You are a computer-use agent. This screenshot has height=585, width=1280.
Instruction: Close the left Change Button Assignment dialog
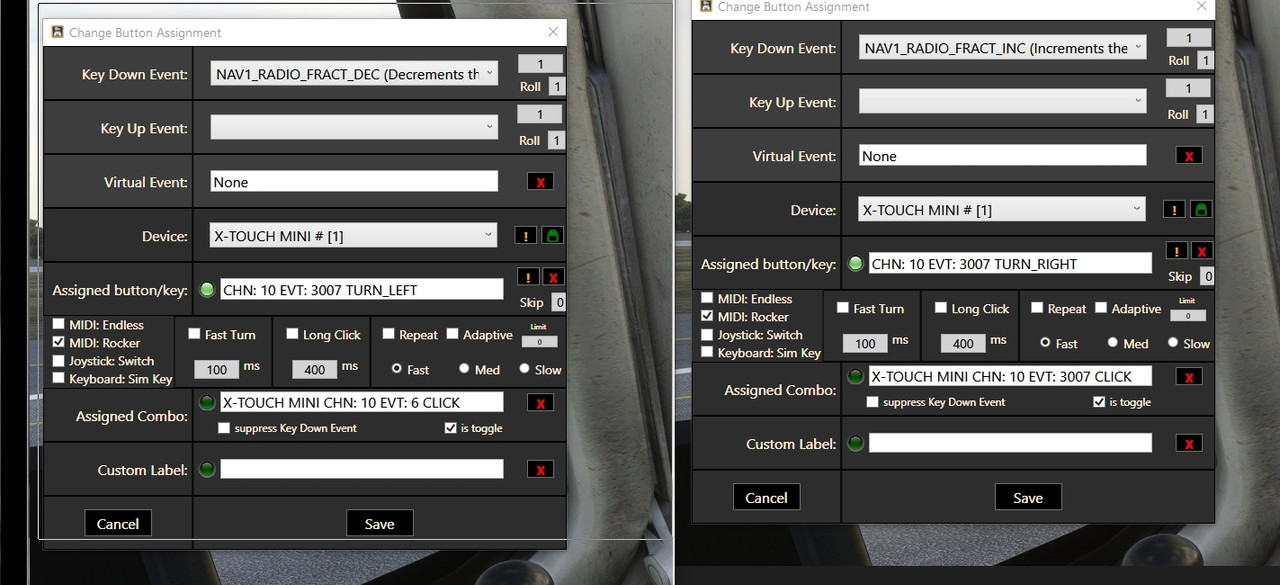point(553,32)
